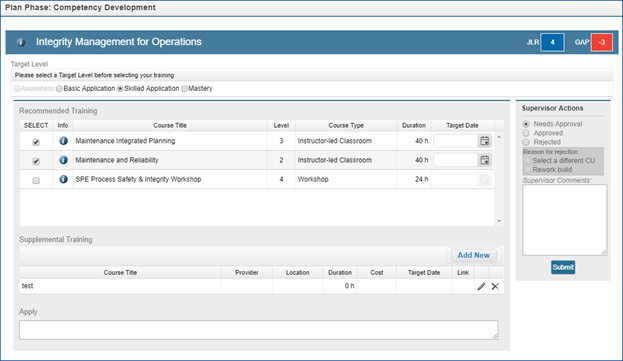This screenshot has width=623, height=361.
Task: Click Add New supplemental training button
Action: (474, 255)
